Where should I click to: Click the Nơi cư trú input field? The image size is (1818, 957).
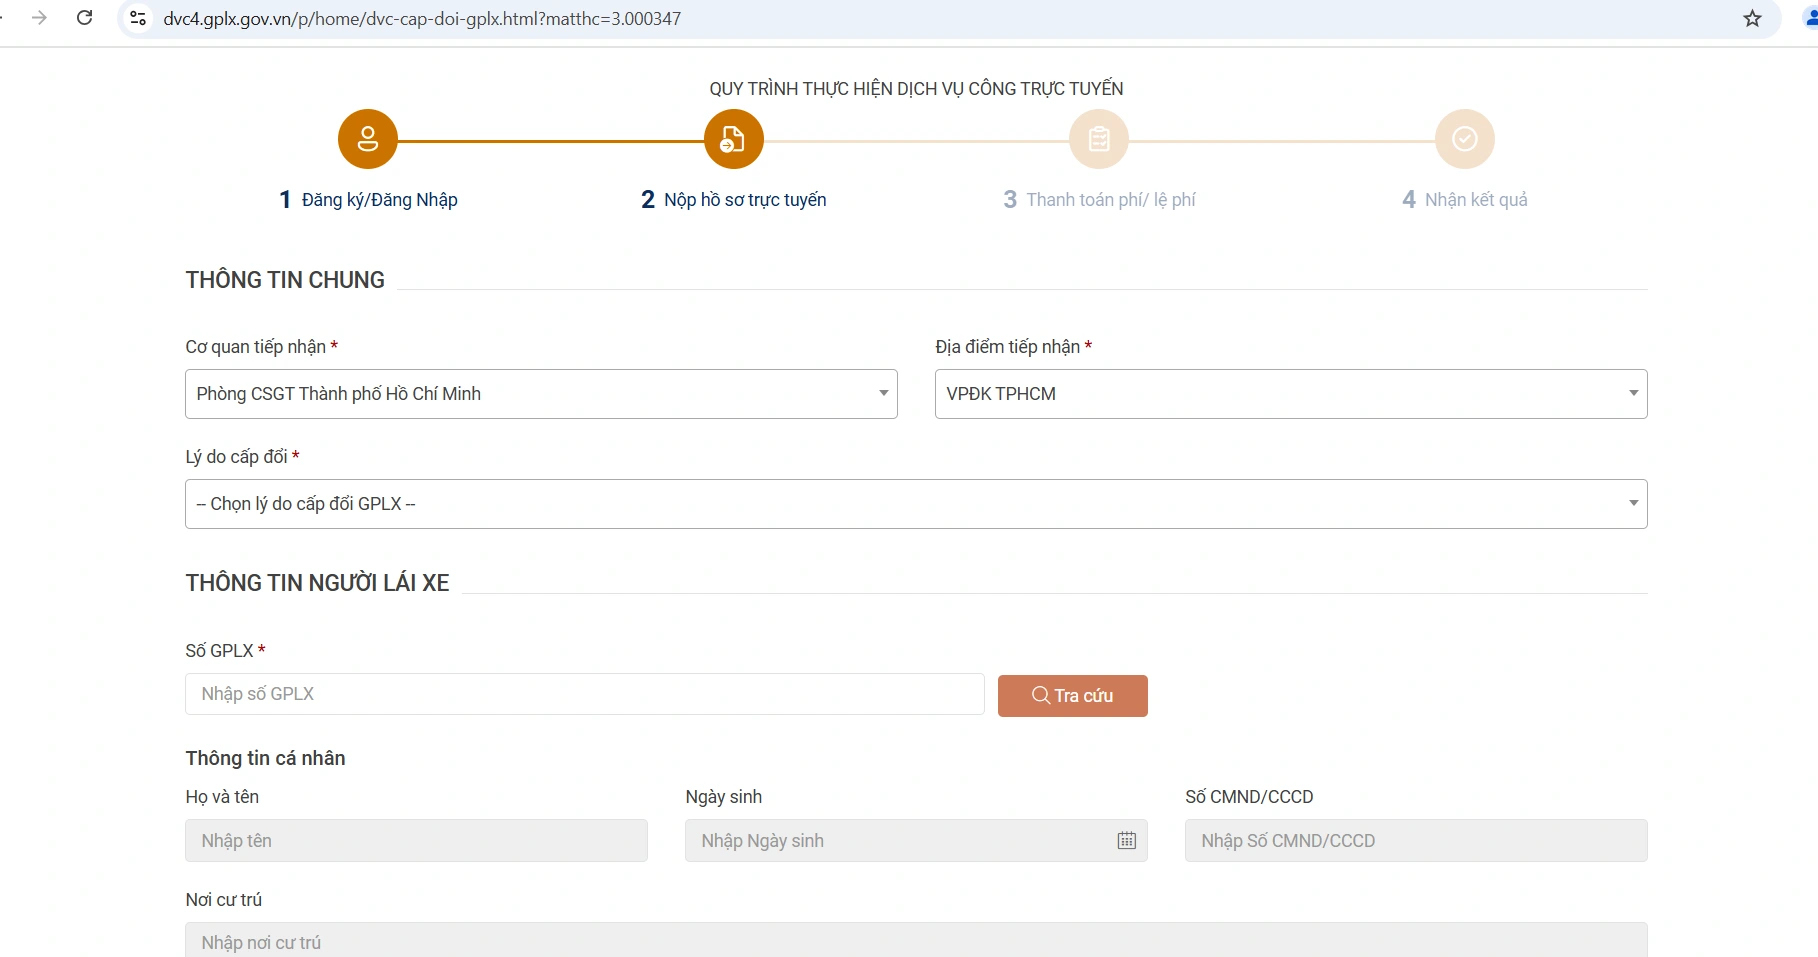[x=916, y=940]
